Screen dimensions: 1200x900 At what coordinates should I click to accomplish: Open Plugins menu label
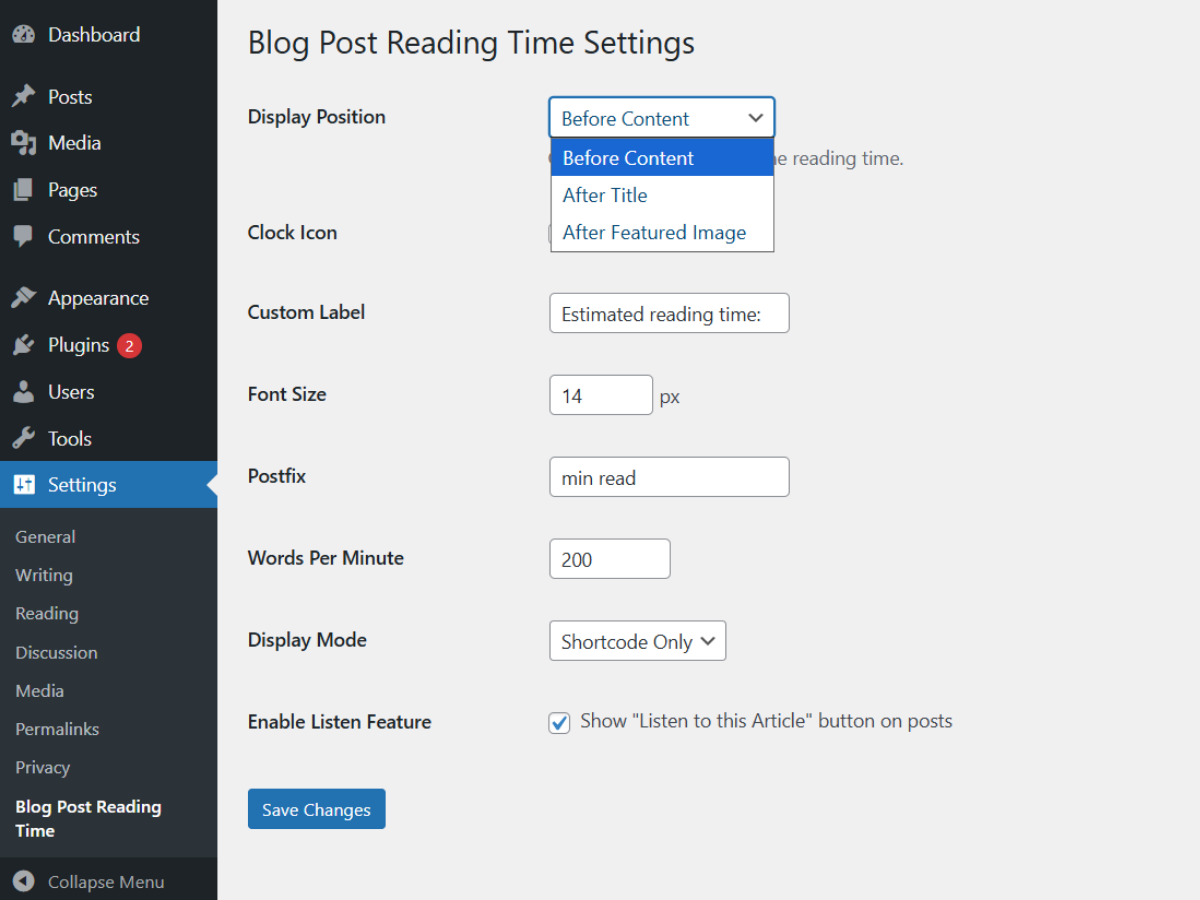pos(78,345)
